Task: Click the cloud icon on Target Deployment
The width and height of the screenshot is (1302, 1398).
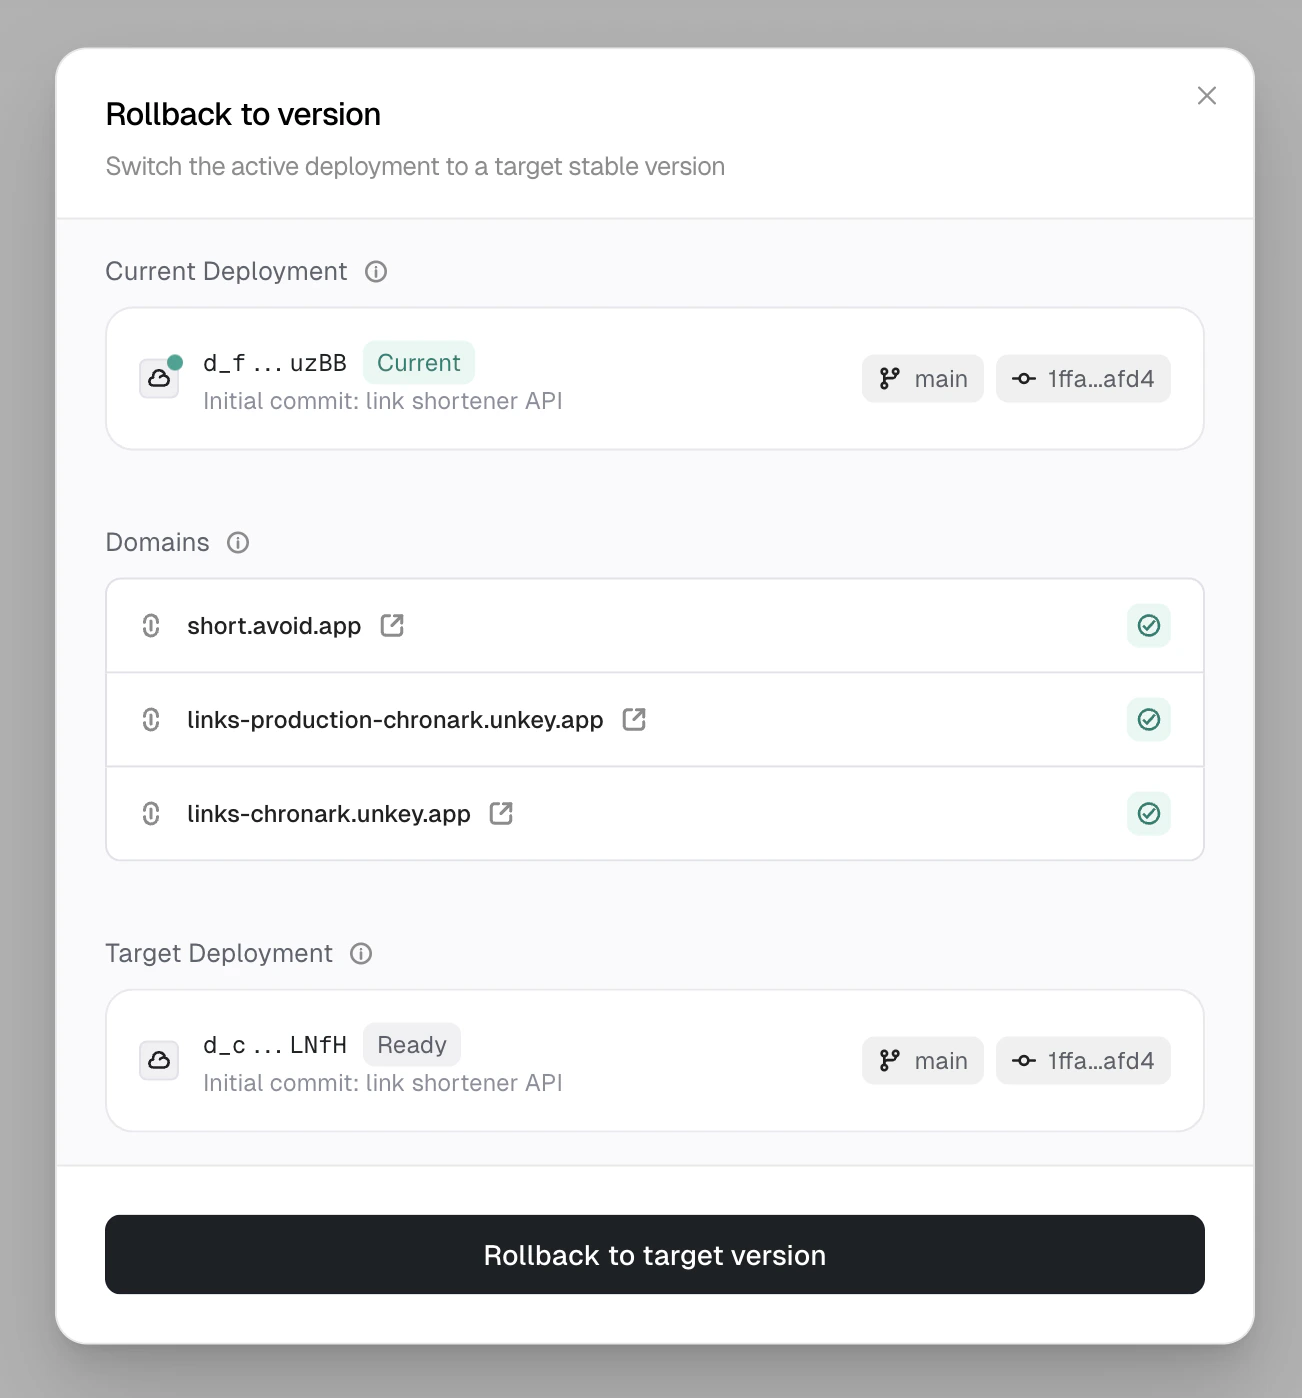Action: pyautogui.click(x=159, y=1060)
